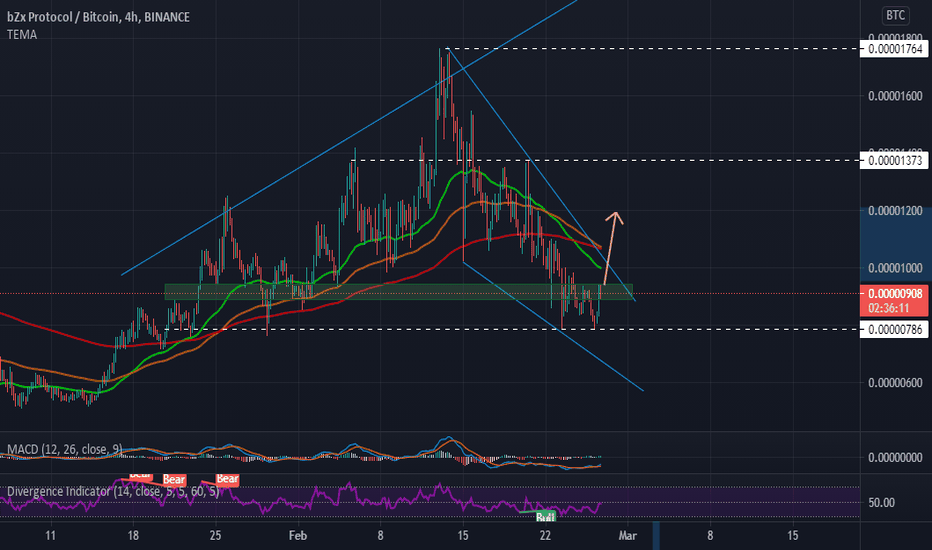The image size is (932, 550).
Task: Click the 18 date label on time axis
Action: coord(133,536)
